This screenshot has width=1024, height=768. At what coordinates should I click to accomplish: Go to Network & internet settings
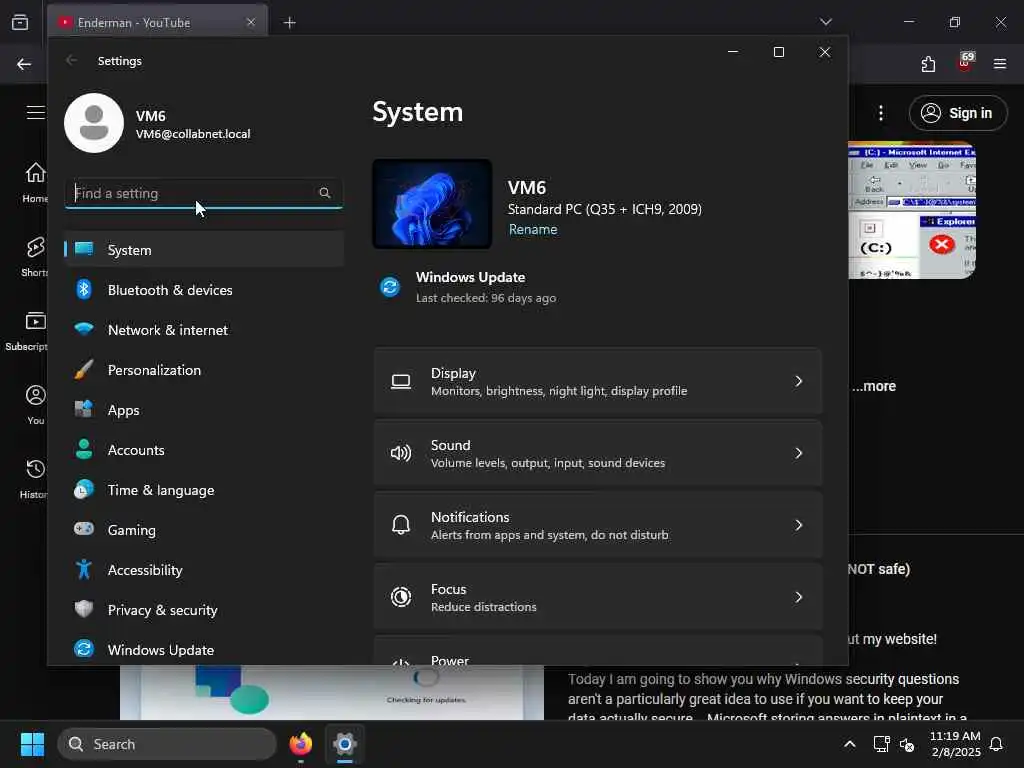pos(204,330)
